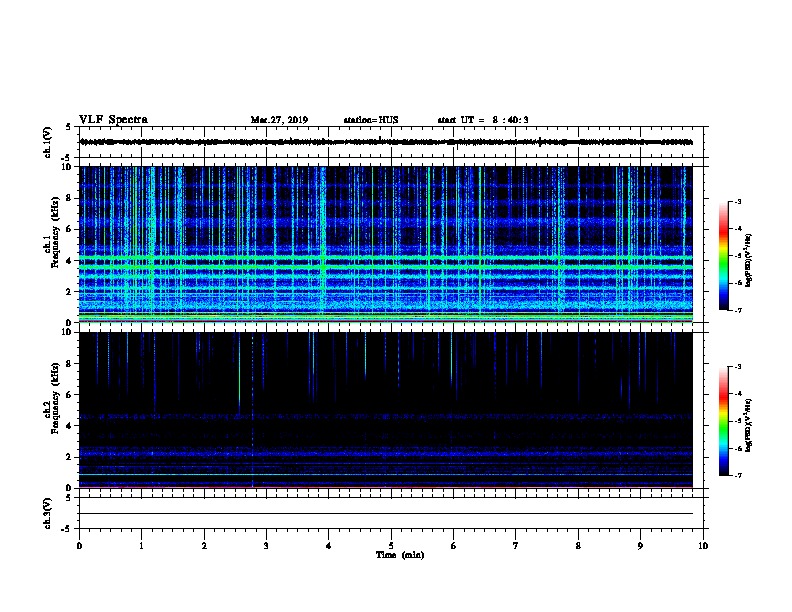792x612 pixels.
Task: Click the "ch.3(V)" axis label
Action: (x=47, y=513)
